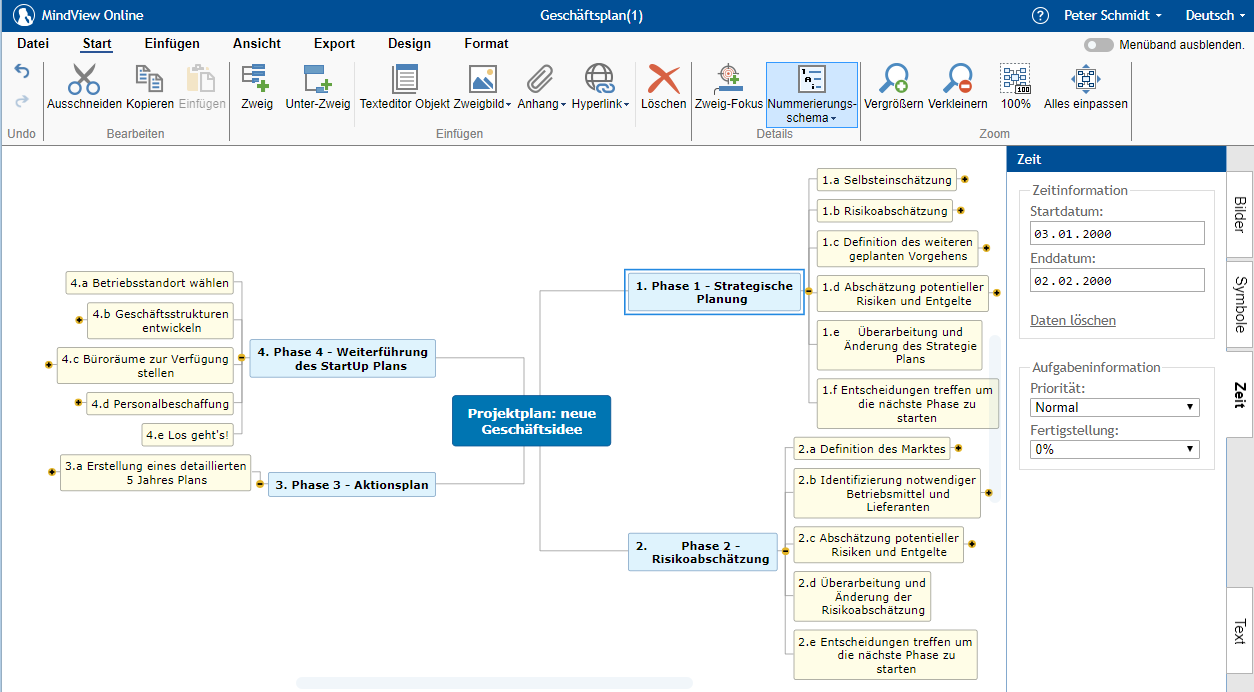This screenshot has height=692, width=1254.
Task: Click expand dot beside 4.d Personalbeschaffung
Action: [x=79, y=403]
